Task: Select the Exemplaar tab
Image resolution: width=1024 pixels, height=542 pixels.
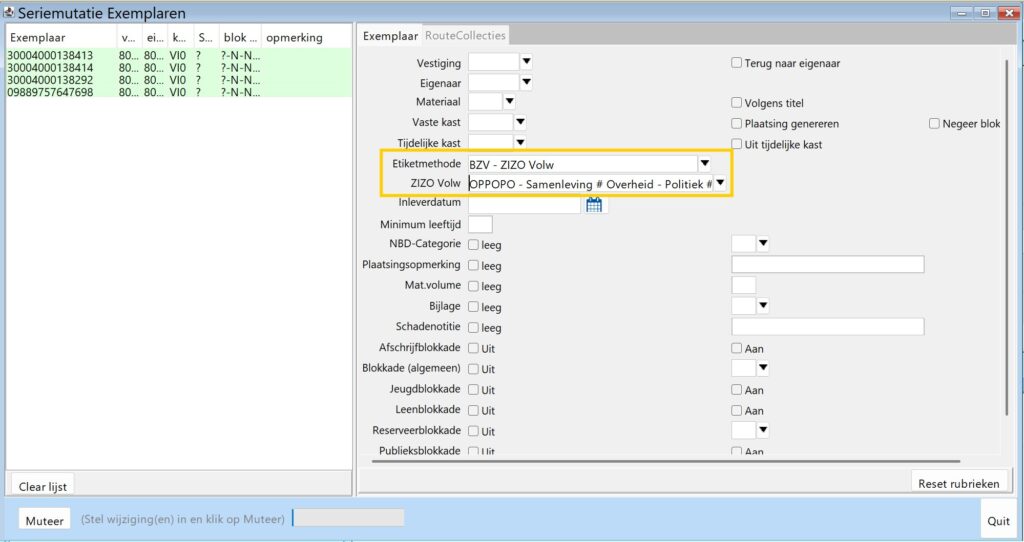Action: tap(390, 36)
